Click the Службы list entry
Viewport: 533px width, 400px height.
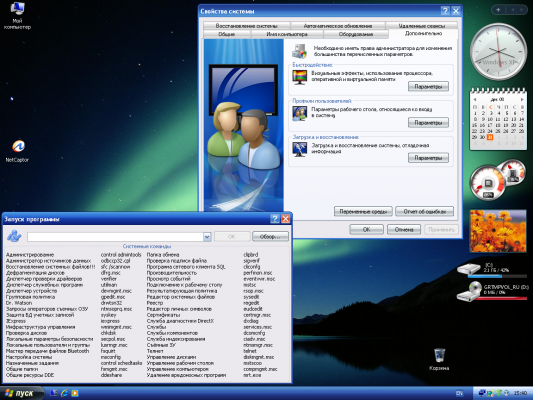pos(156,327)
